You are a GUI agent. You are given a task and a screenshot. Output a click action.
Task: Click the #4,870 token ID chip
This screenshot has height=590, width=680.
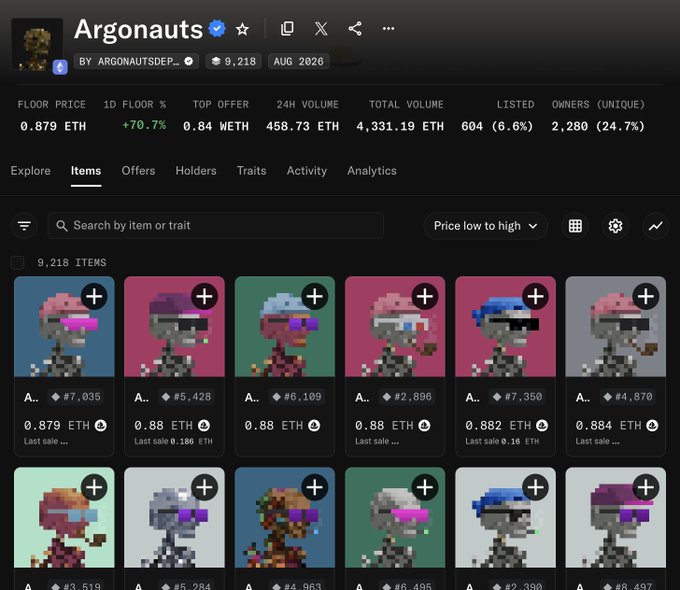coord(628,397)
